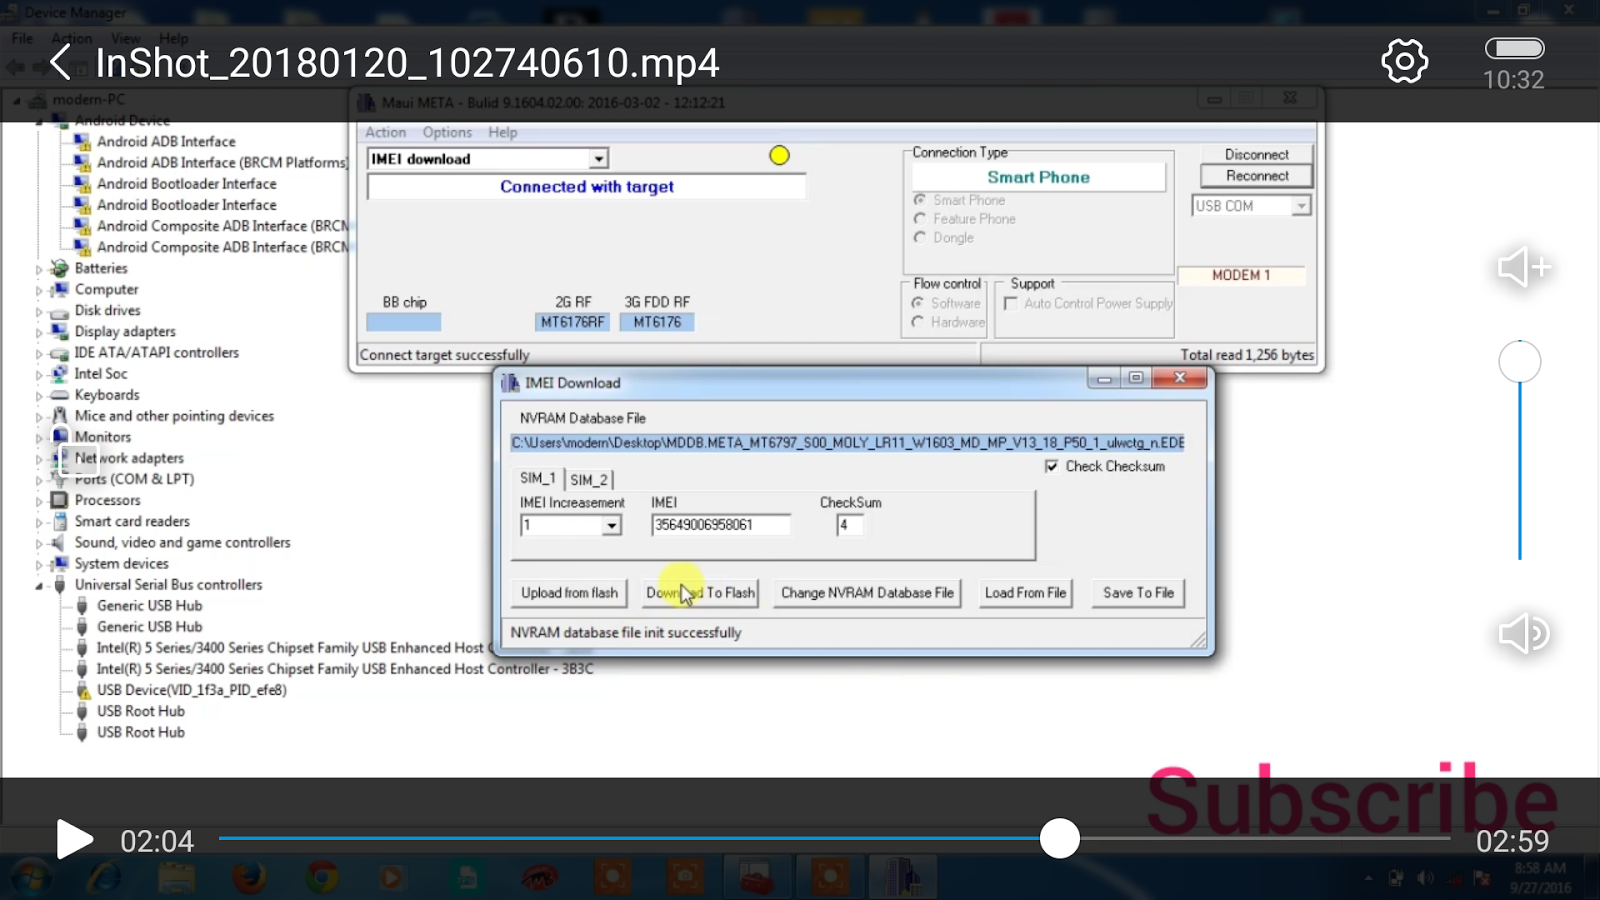Click the yellow status indicator in Maui META
The height and width of the screenshot is (900, 1600).
pyautogui.click(x=779, y=155)
